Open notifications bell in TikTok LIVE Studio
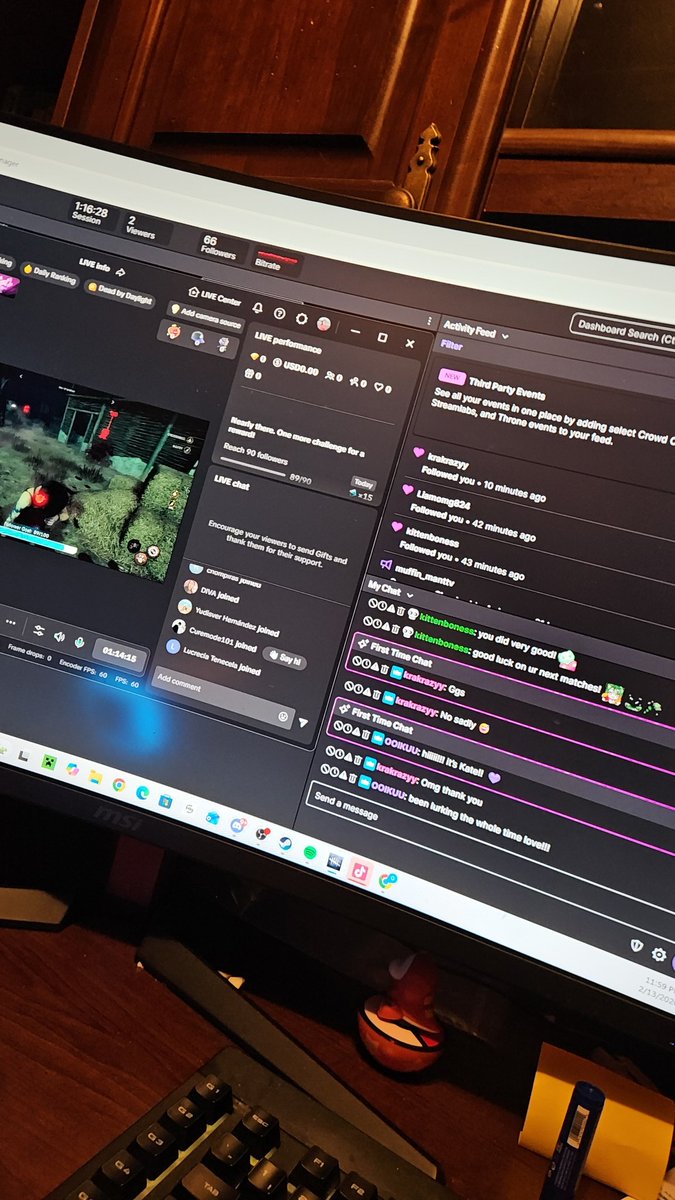The width and height of the screenshot is (675, 1200). coord(257,309)
